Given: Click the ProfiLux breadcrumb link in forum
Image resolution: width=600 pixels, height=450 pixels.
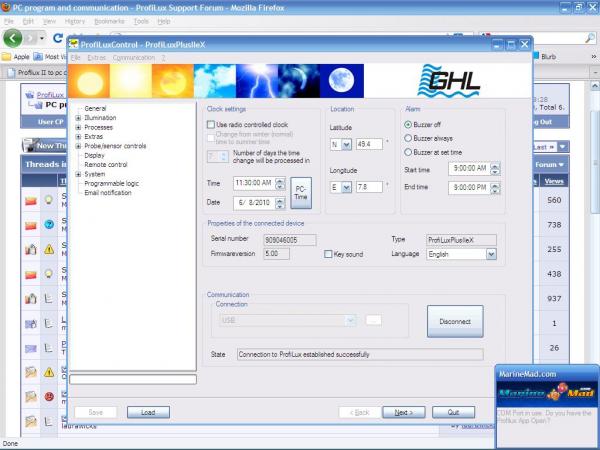Looking at the screenshot, I should (x=50, y=95).
